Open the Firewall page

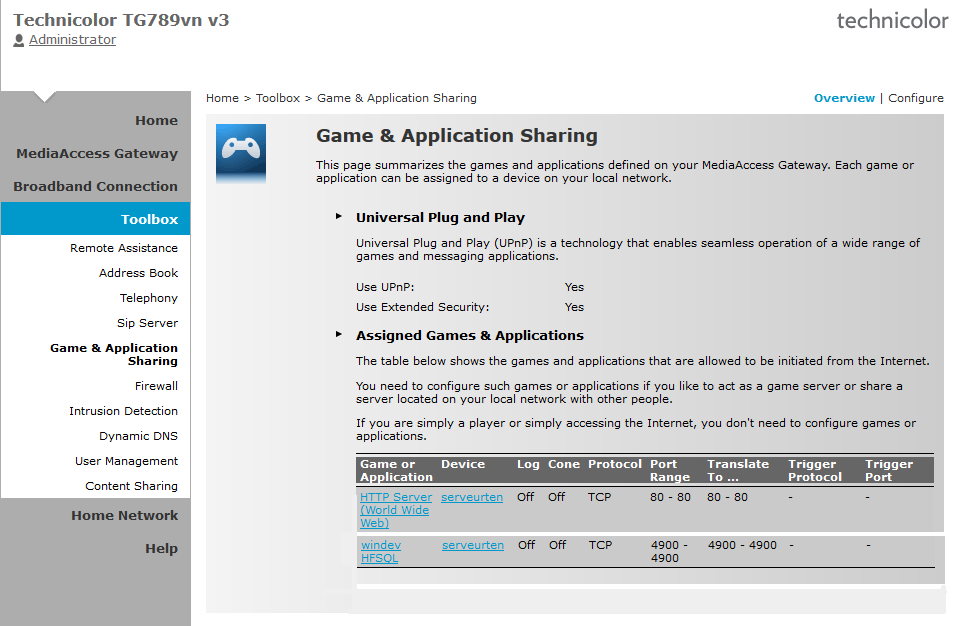[x=157, y=385]
